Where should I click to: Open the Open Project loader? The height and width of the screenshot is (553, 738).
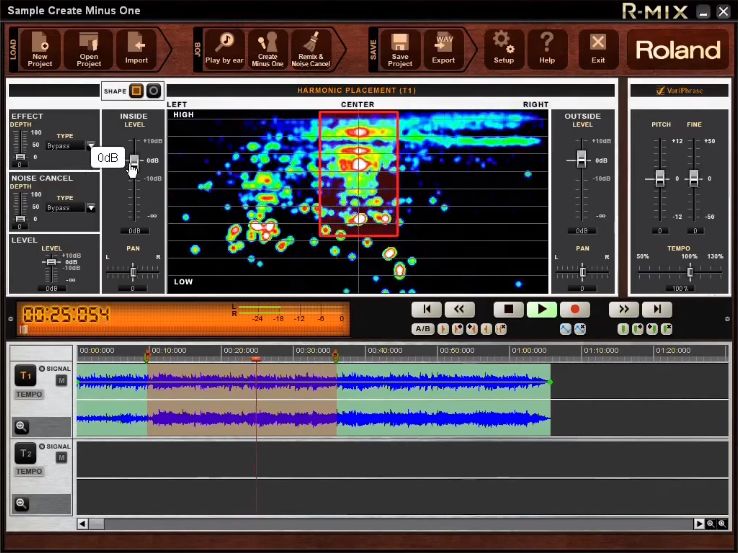click(88, 49)
